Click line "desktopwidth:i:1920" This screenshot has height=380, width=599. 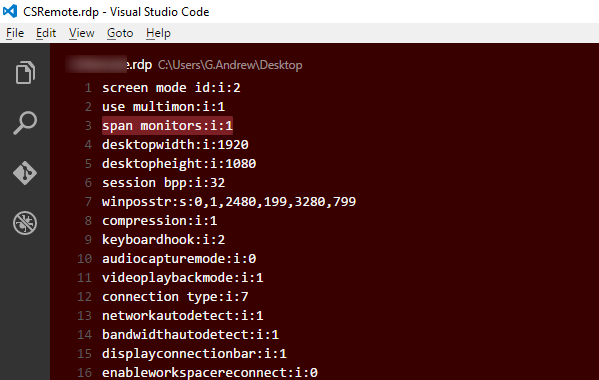point(175,145)
